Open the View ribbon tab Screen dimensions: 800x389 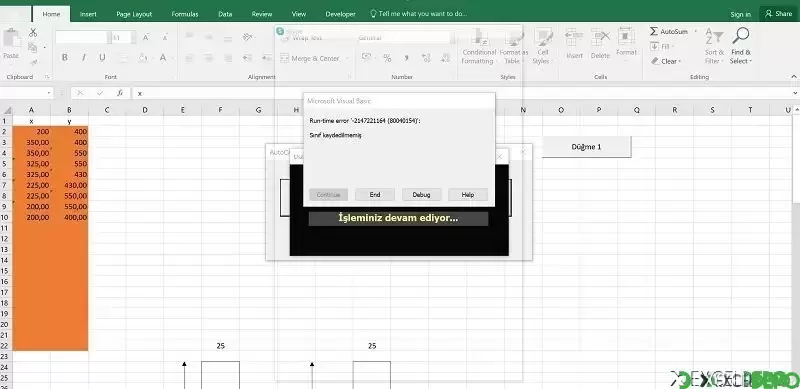pos(298,14)
